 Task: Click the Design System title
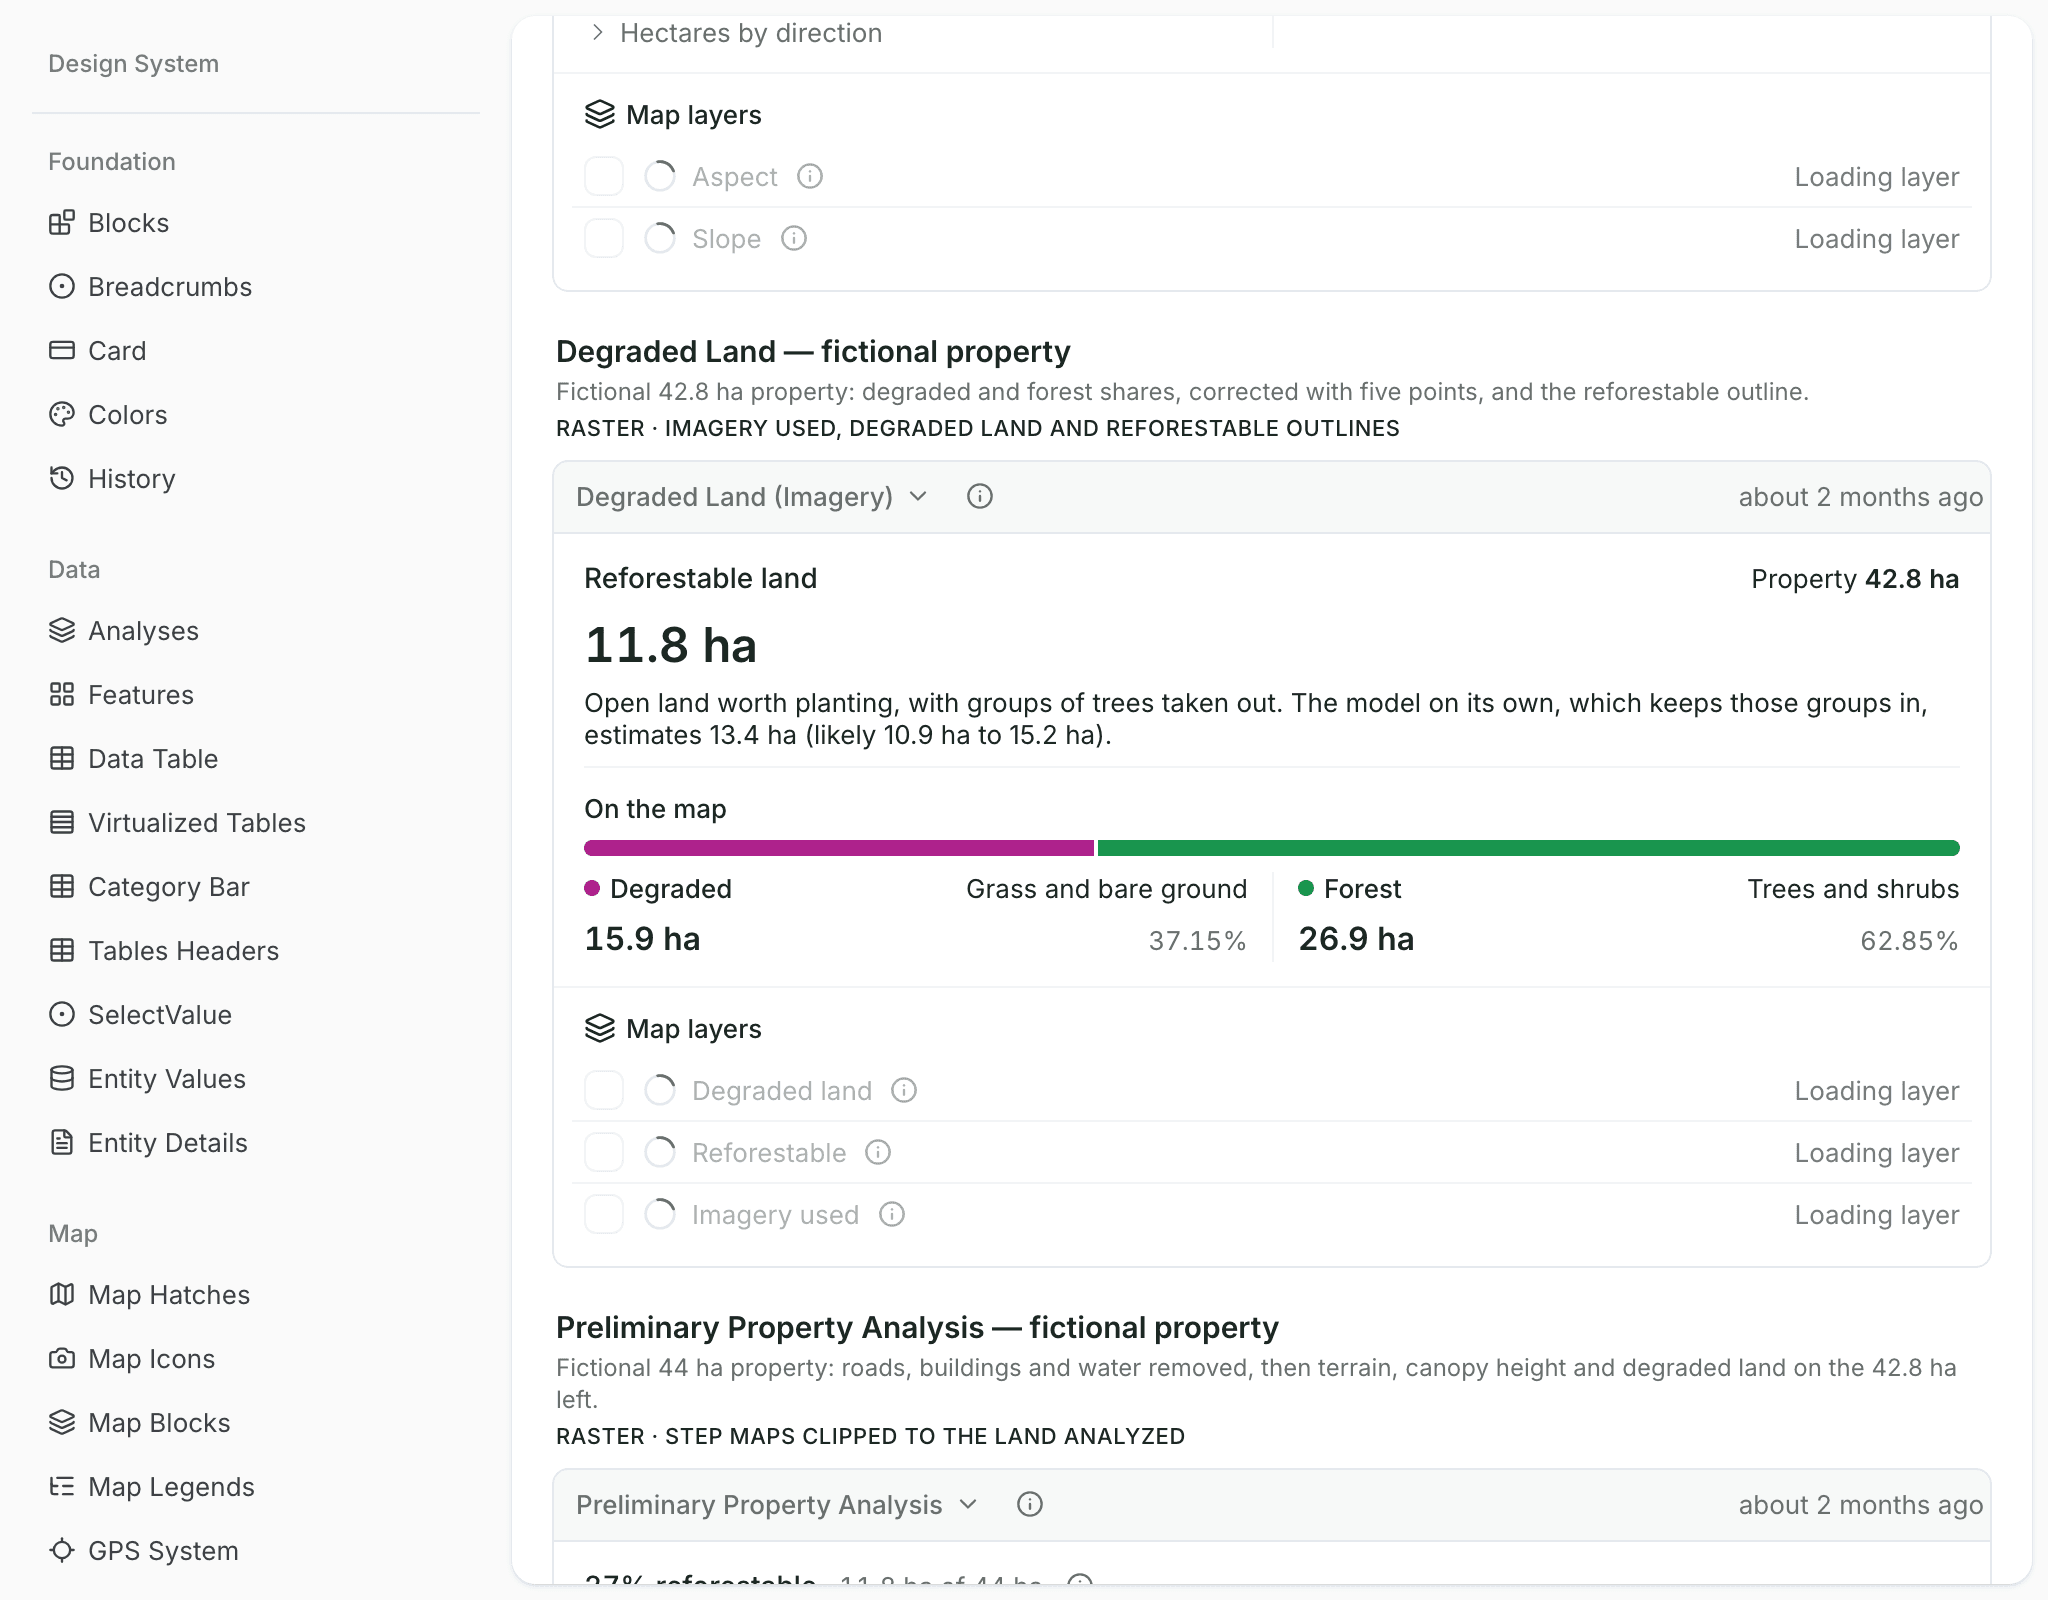tap(134, 64)
